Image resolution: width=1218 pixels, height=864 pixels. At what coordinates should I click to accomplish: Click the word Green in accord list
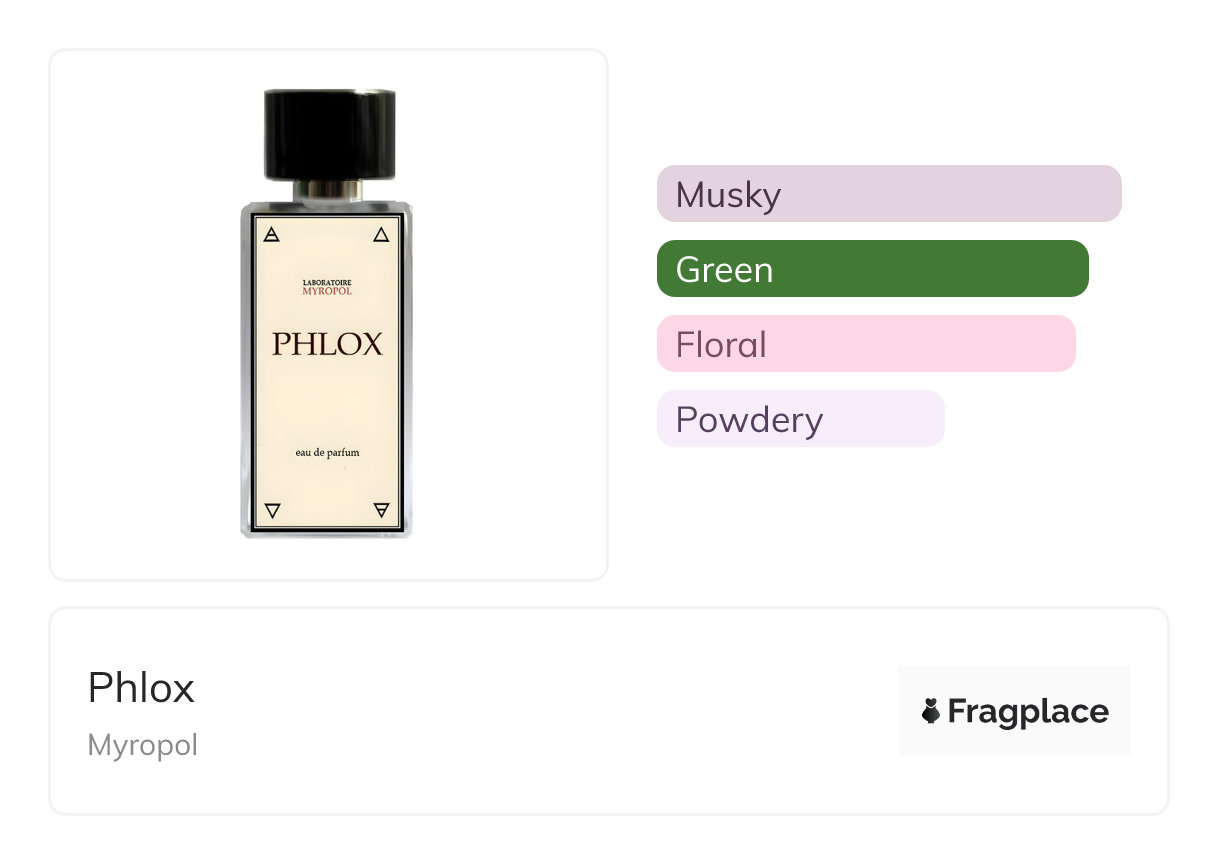pyautogui.click(x=724, y=270)
